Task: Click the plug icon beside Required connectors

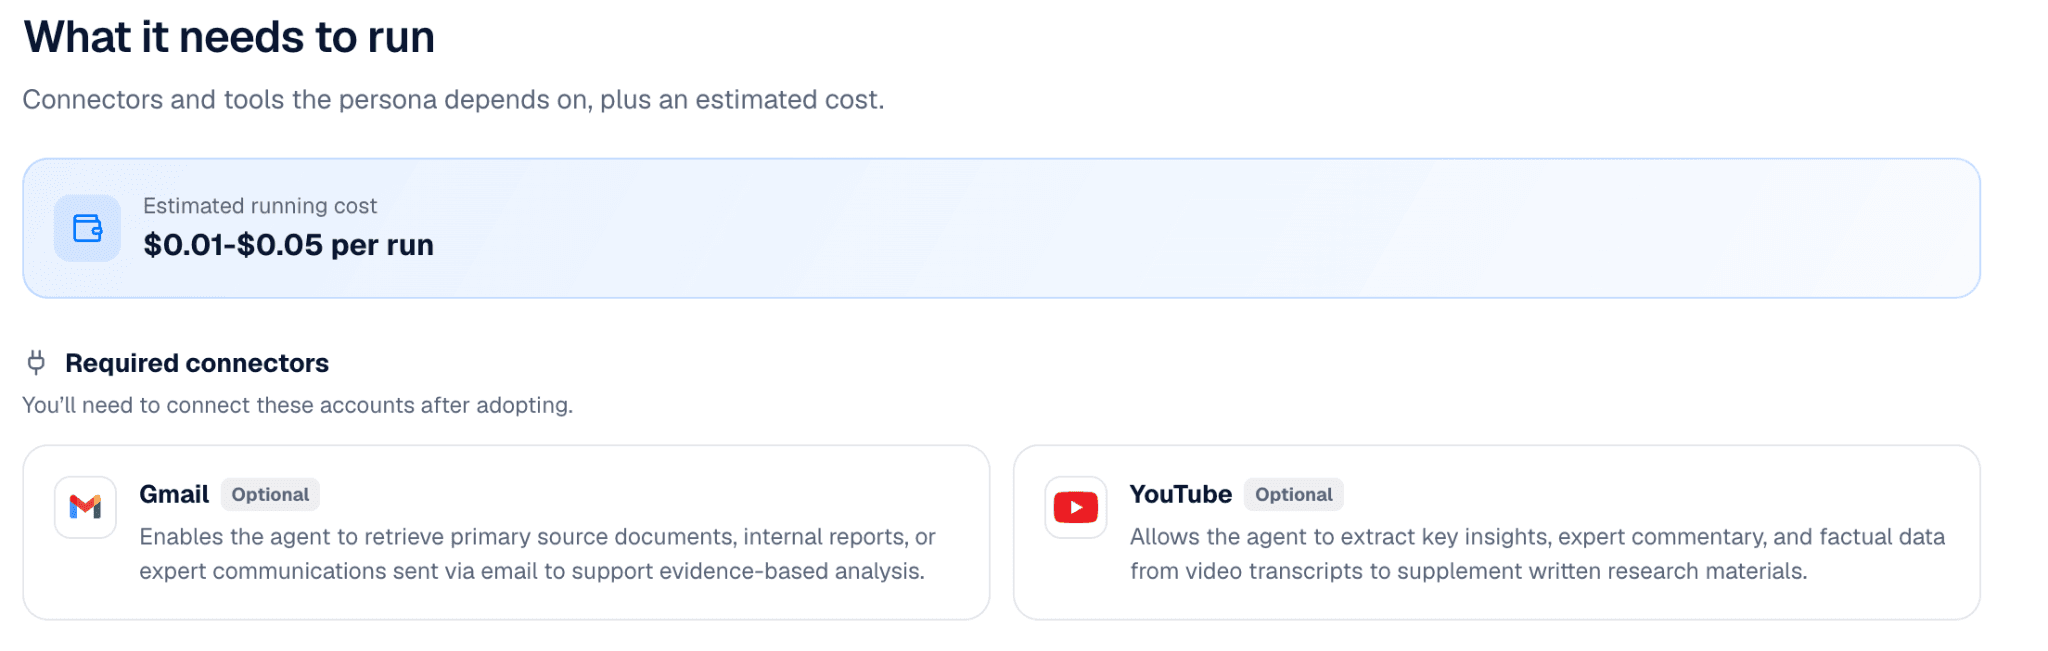Action: point(36,362)
